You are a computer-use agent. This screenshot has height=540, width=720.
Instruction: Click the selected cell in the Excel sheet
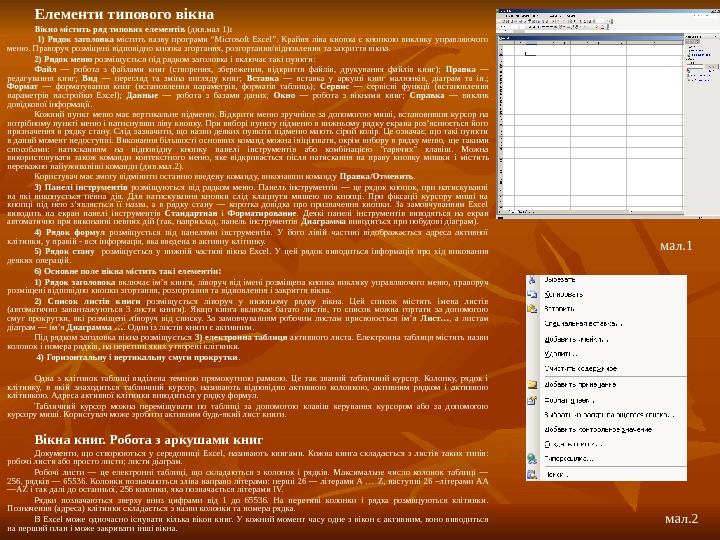click(x=531, y=54)
